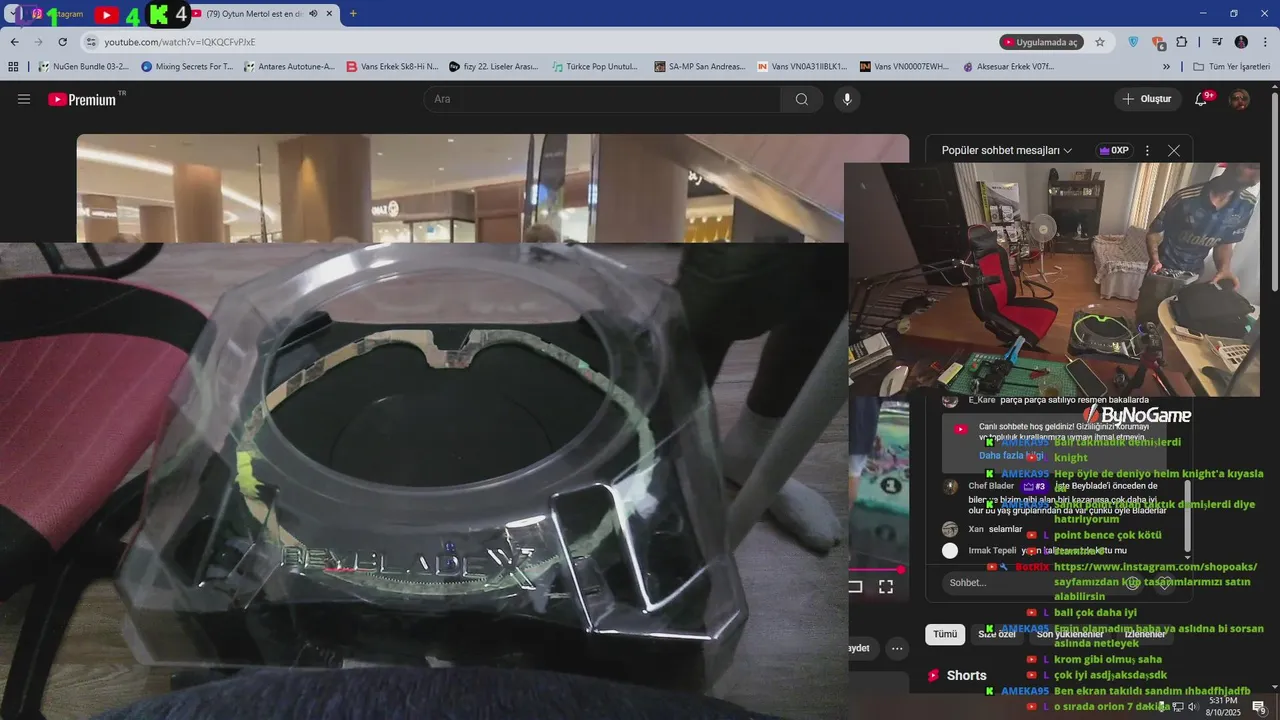Enter fullscreen on the video player
This screenshot has height=720, width=1280.
coord(886,587)
